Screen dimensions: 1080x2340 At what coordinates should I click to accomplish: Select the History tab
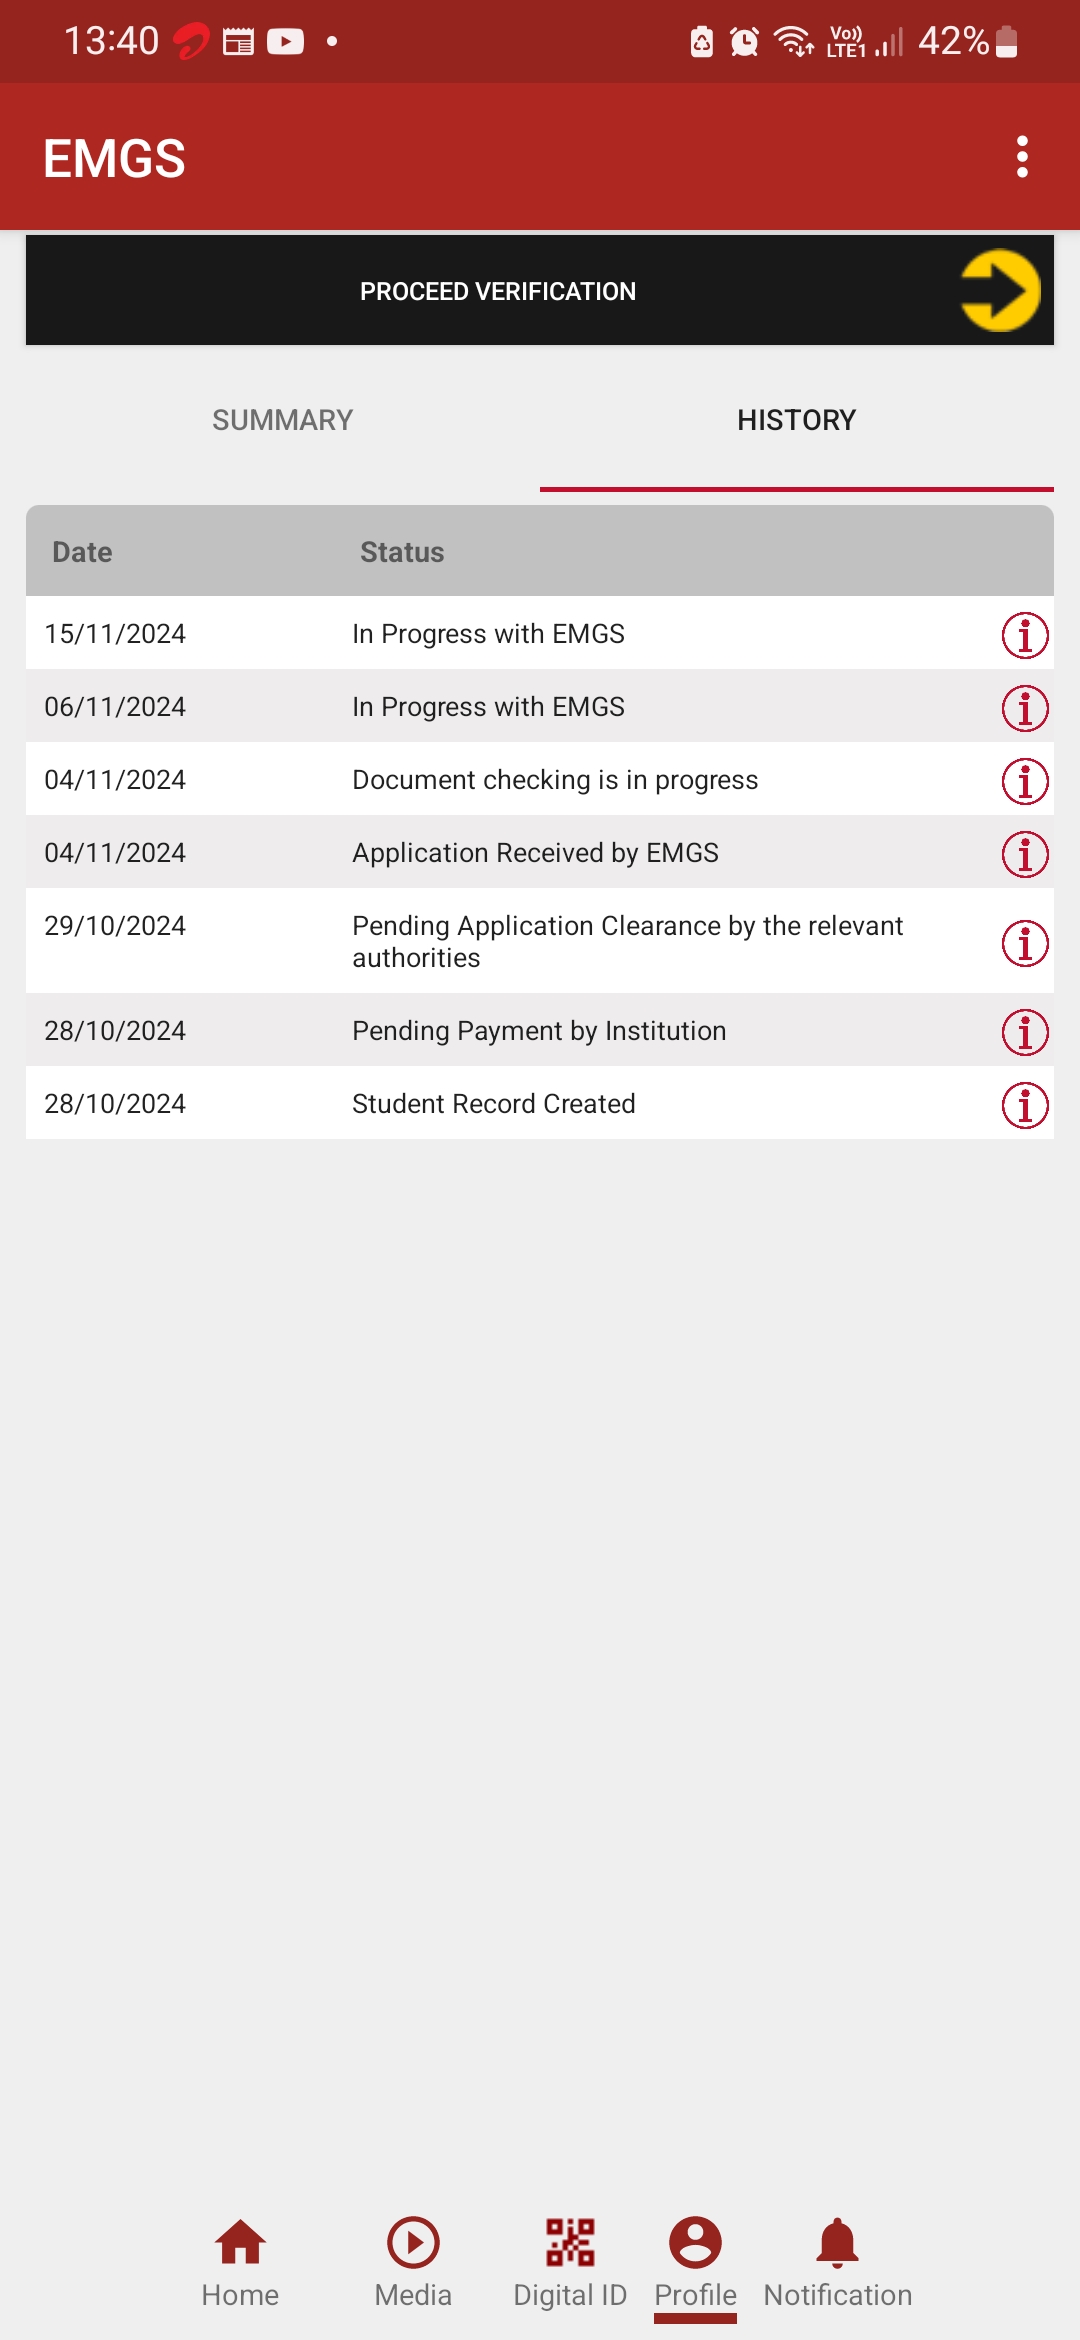coord(796,420)
